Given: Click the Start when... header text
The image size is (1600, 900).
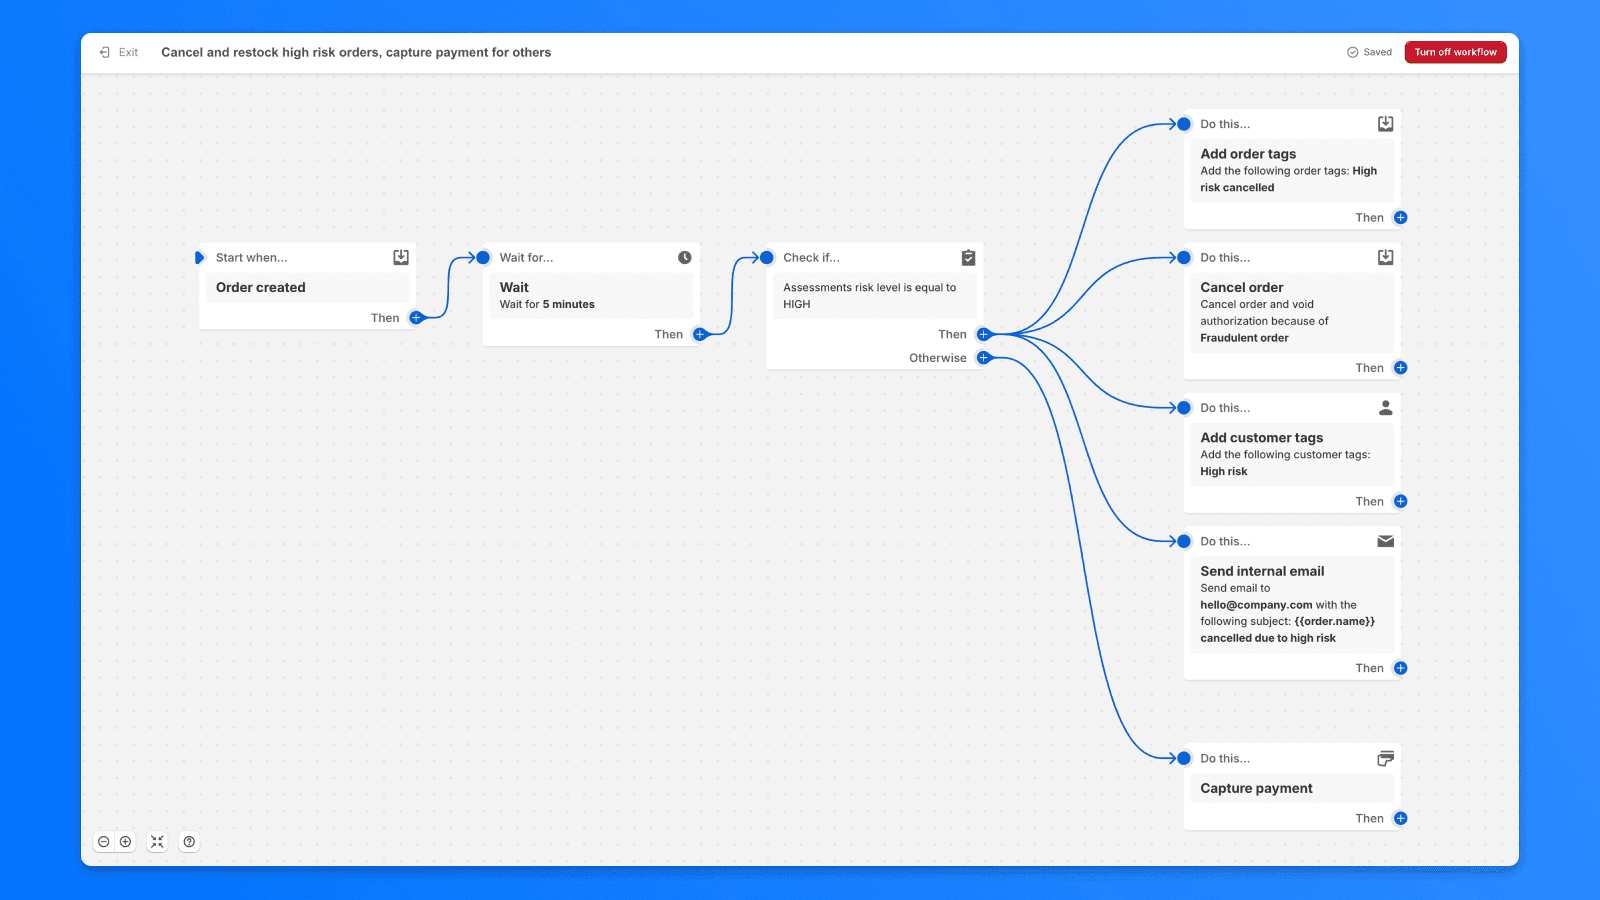Looking at the screenshot, I should tap(251, 257).
